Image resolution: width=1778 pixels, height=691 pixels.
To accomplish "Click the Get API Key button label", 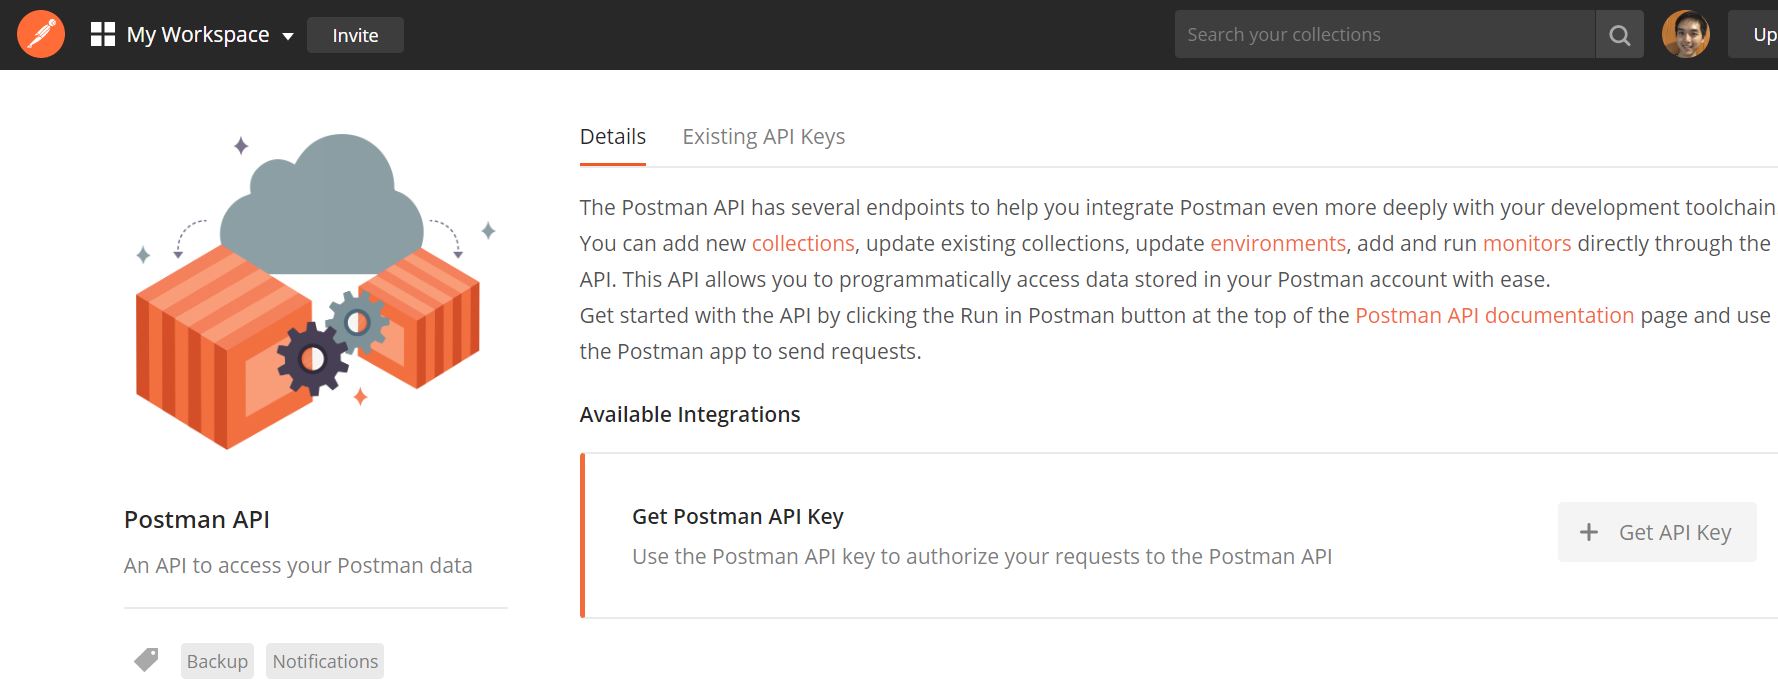I will 1675,532.
